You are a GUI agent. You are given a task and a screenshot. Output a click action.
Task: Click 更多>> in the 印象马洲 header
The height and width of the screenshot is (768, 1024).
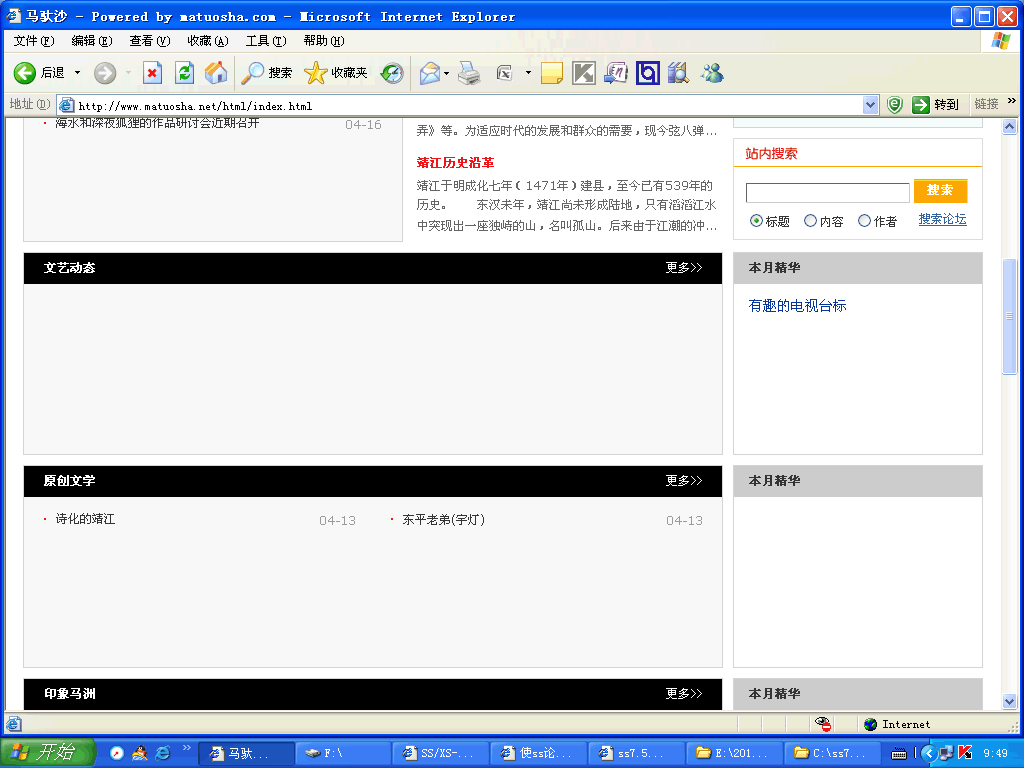pyautogui.click(x=684, y=694)
